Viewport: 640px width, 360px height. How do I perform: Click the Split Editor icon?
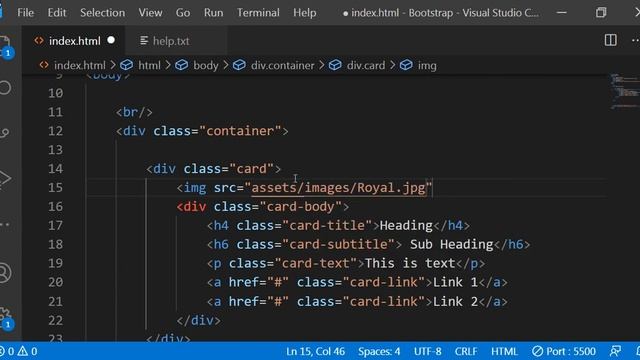click(x=611, y=40)
